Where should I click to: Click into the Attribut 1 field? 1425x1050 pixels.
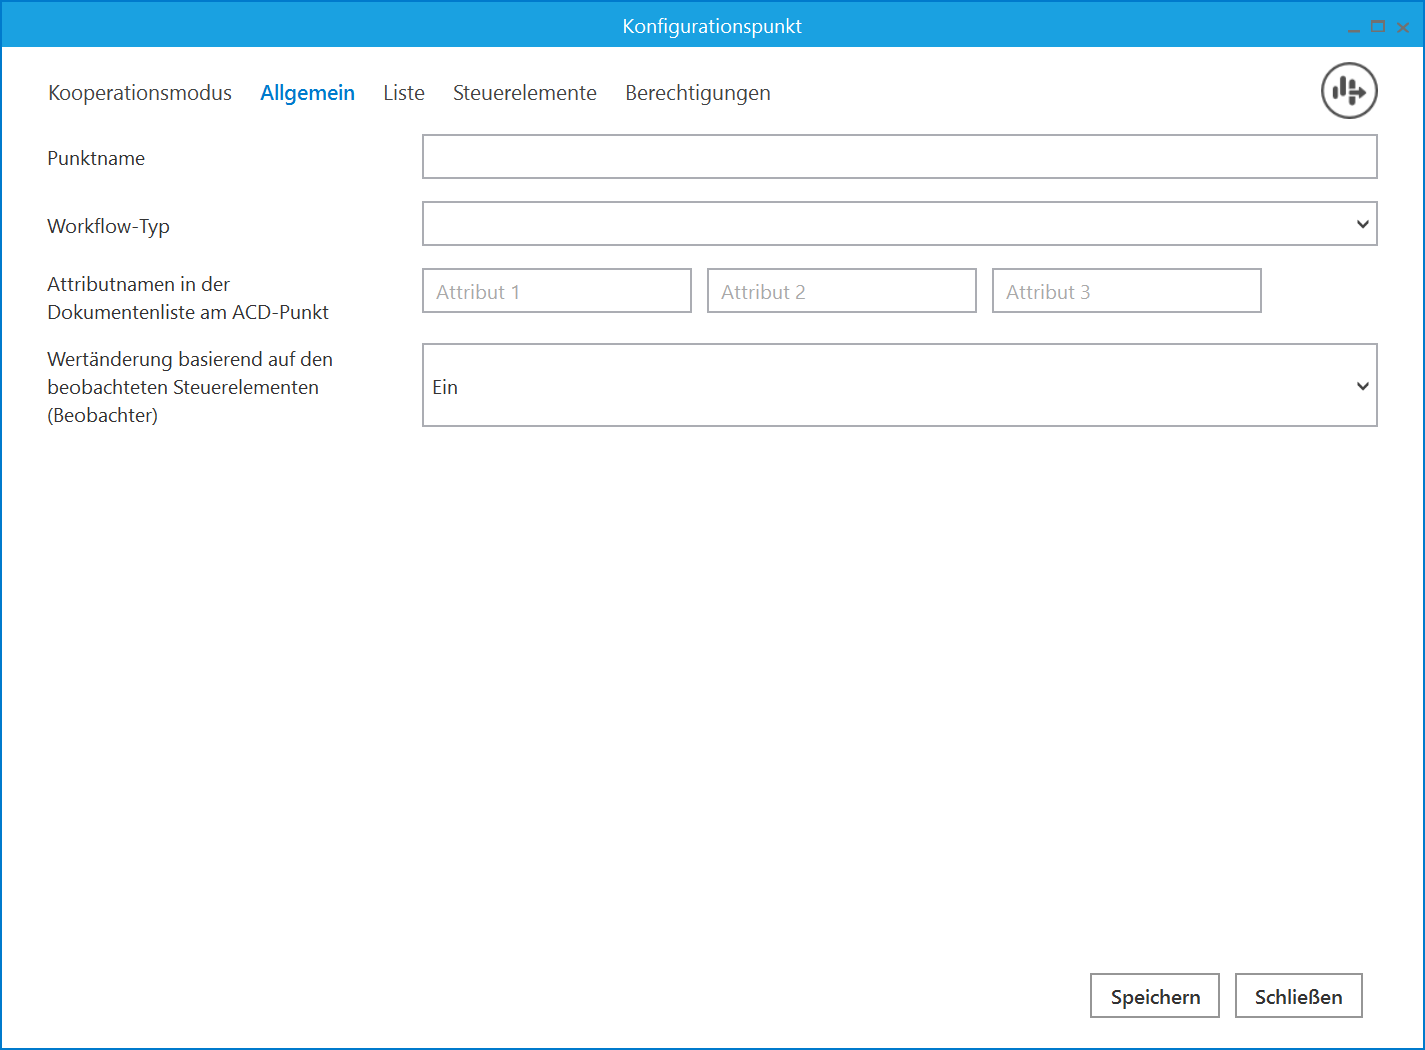click(x=556, y=291)
